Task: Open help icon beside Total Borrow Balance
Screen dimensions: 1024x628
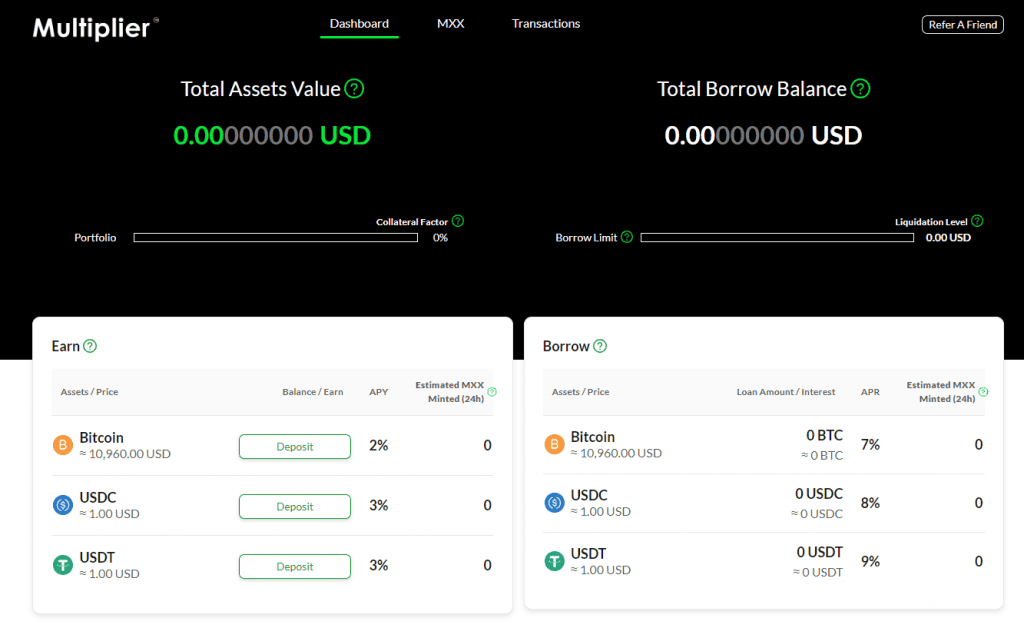Action: pyautogui.click(x=860, y=88)
